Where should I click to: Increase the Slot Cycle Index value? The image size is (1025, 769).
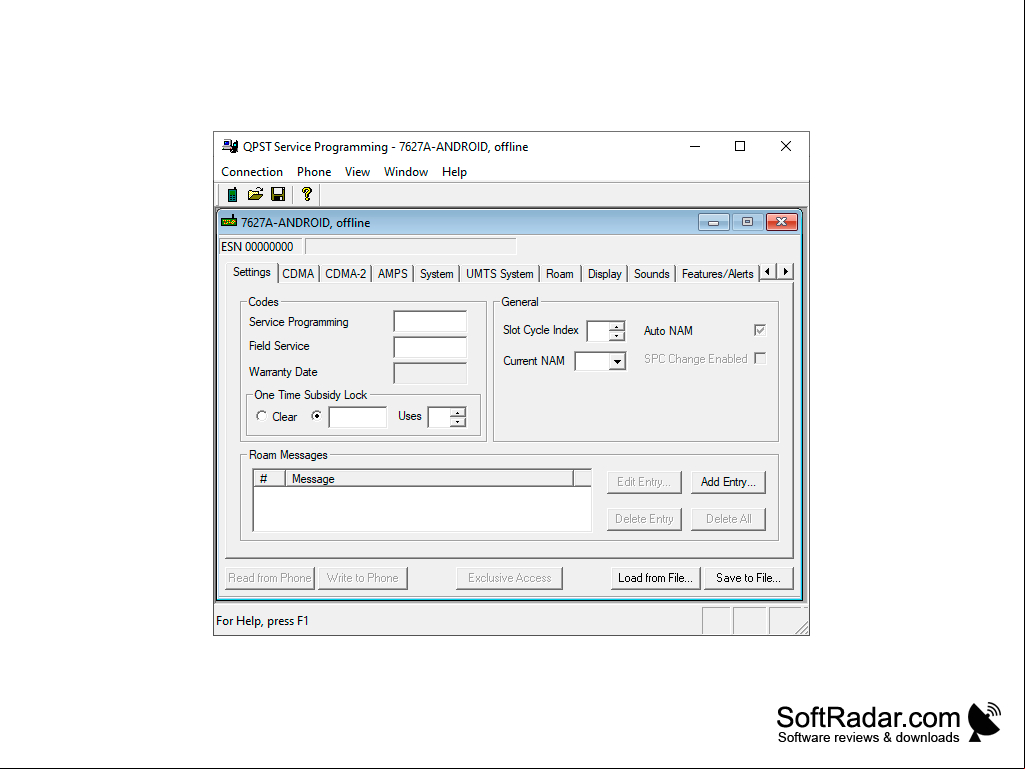(616, 326)
